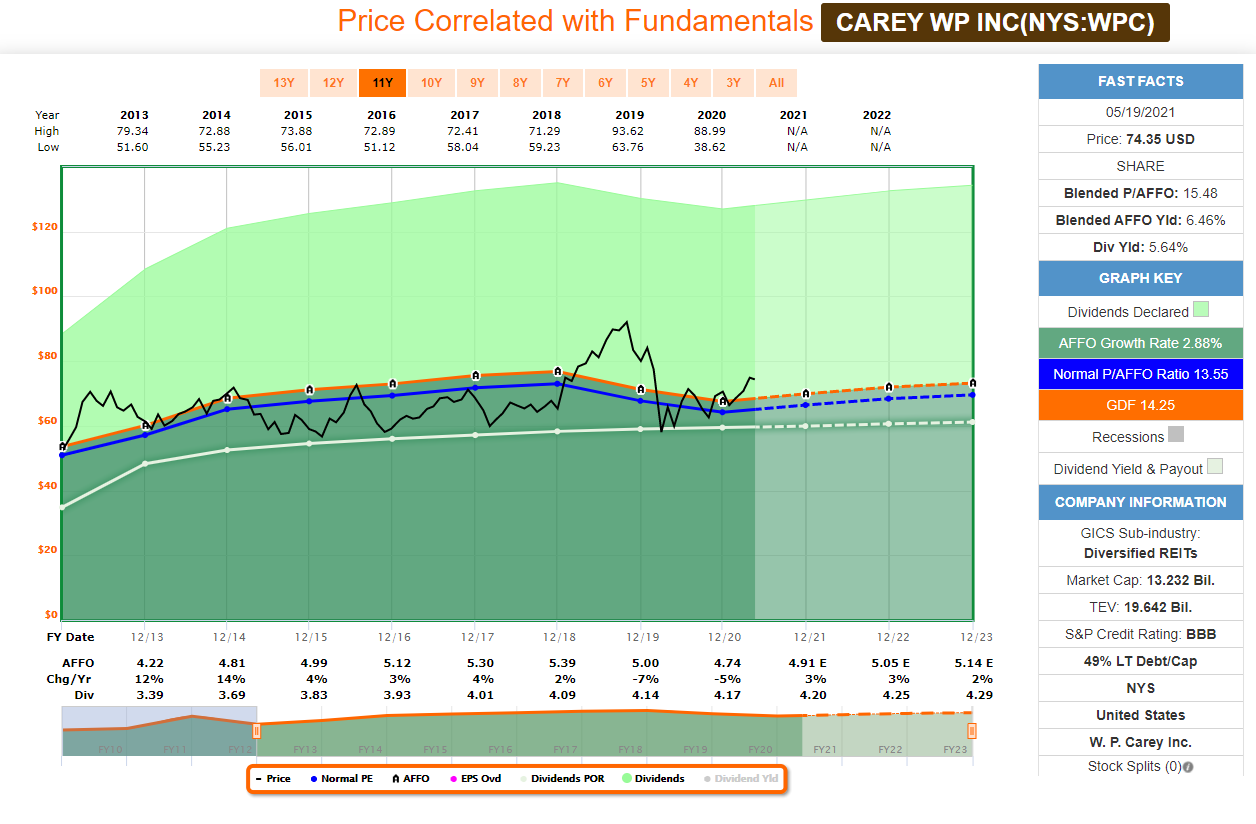Click the Normal P/AFFO Ratio 13.55 bar
Screen dimensions: 1256x824
(1140, 375)
